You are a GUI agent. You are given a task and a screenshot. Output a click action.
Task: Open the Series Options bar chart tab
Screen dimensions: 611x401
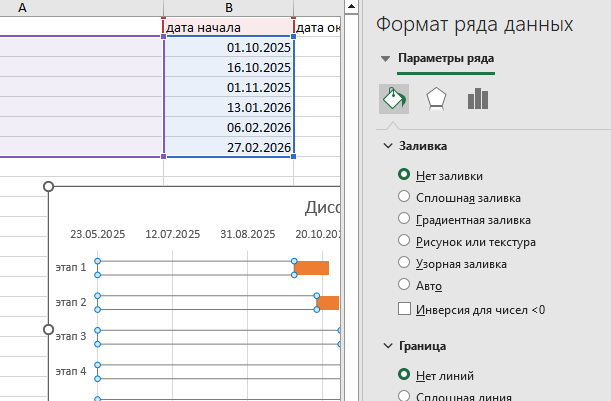pos(478,99)
